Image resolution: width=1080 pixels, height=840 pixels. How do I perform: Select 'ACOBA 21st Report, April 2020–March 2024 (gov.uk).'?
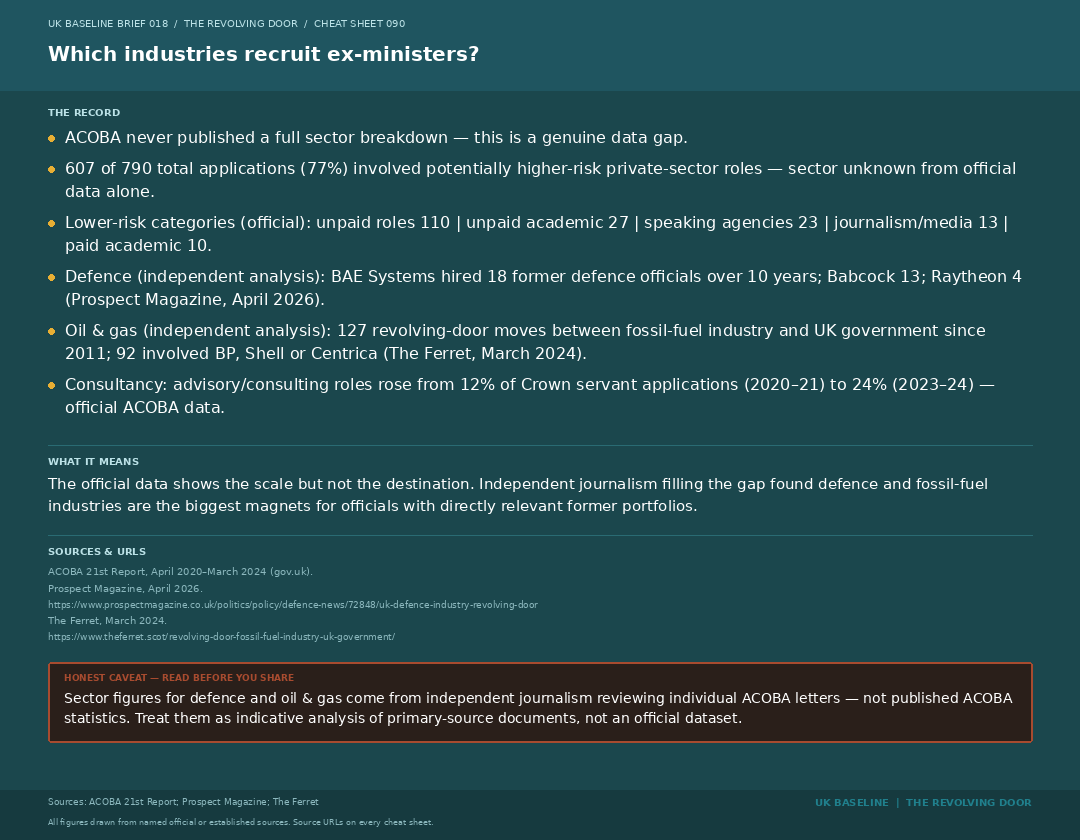coord(180,571)
